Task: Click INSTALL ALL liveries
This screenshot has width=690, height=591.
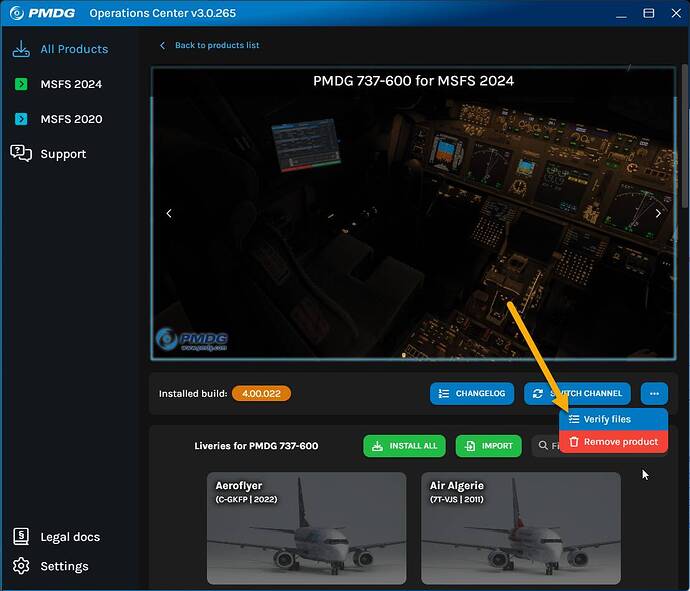Action: tap(404, 446)
